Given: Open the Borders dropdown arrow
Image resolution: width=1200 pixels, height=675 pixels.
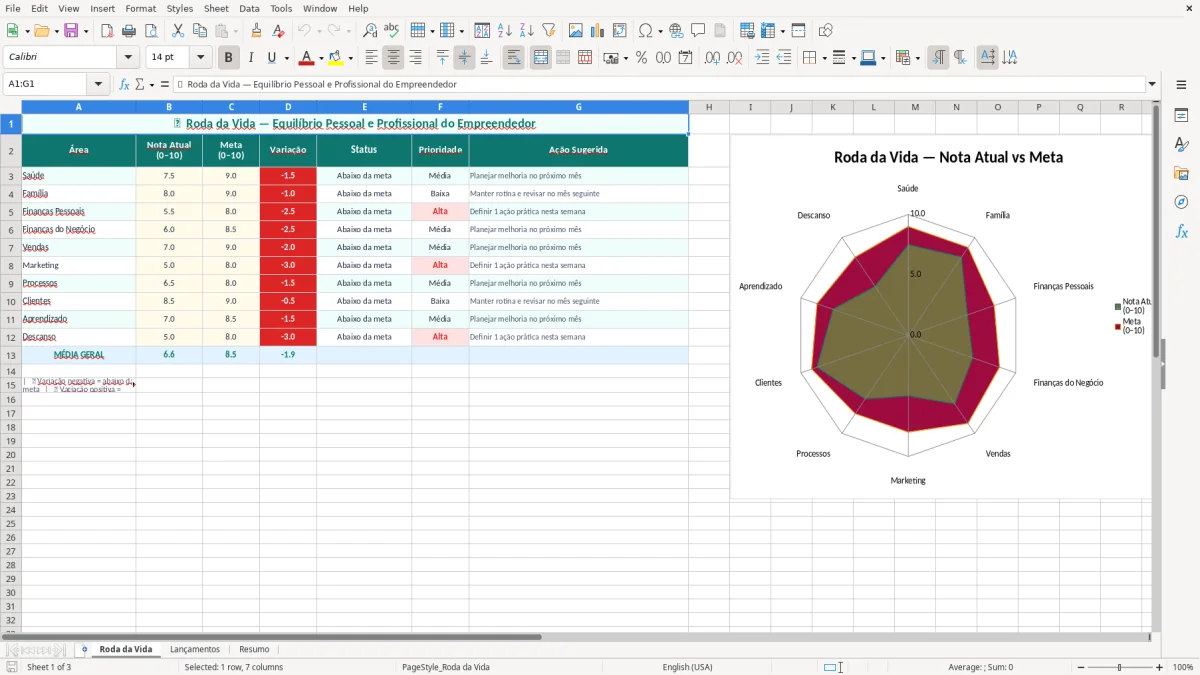Looking at the screenshot, I should click(823, 58).
